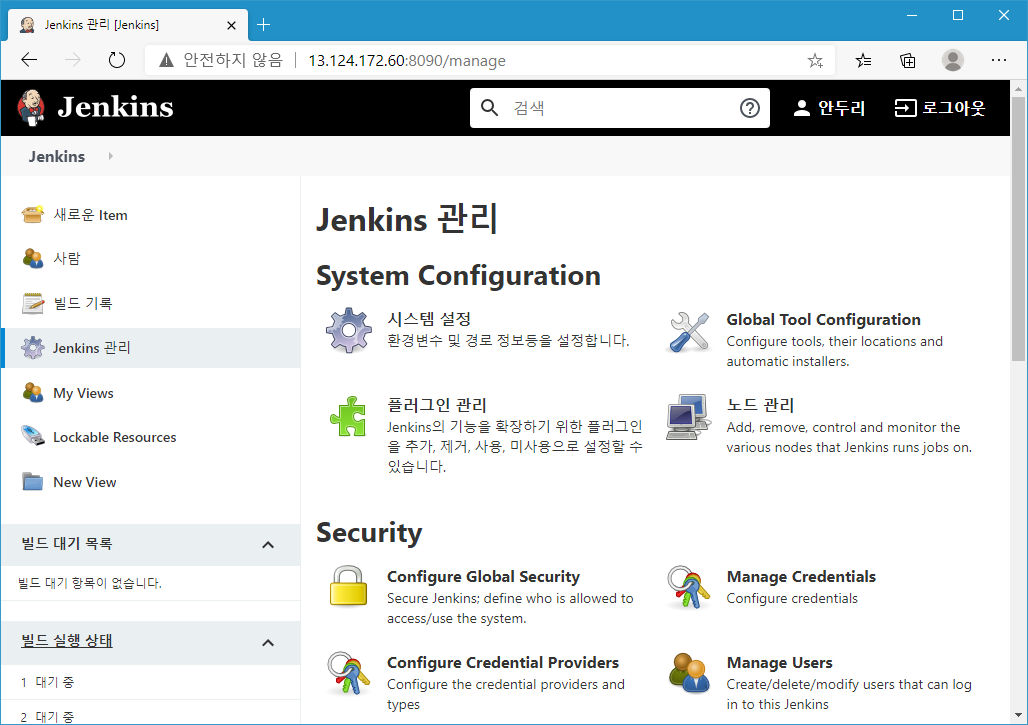
Task: Click the Jenkins search 검색 field
Action: click(620, 108)
